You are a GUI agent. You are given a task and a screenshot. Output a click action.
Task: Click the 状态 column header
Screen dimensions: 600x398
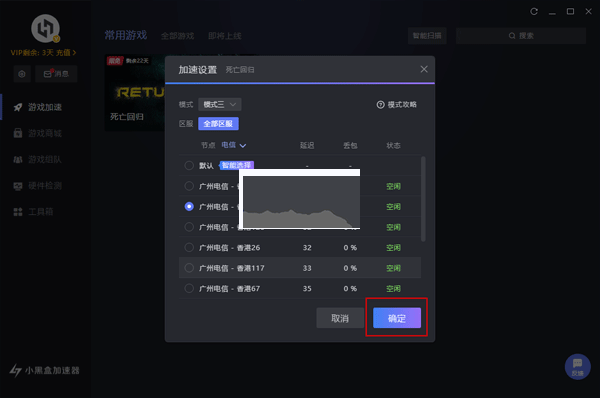point(393,145)
